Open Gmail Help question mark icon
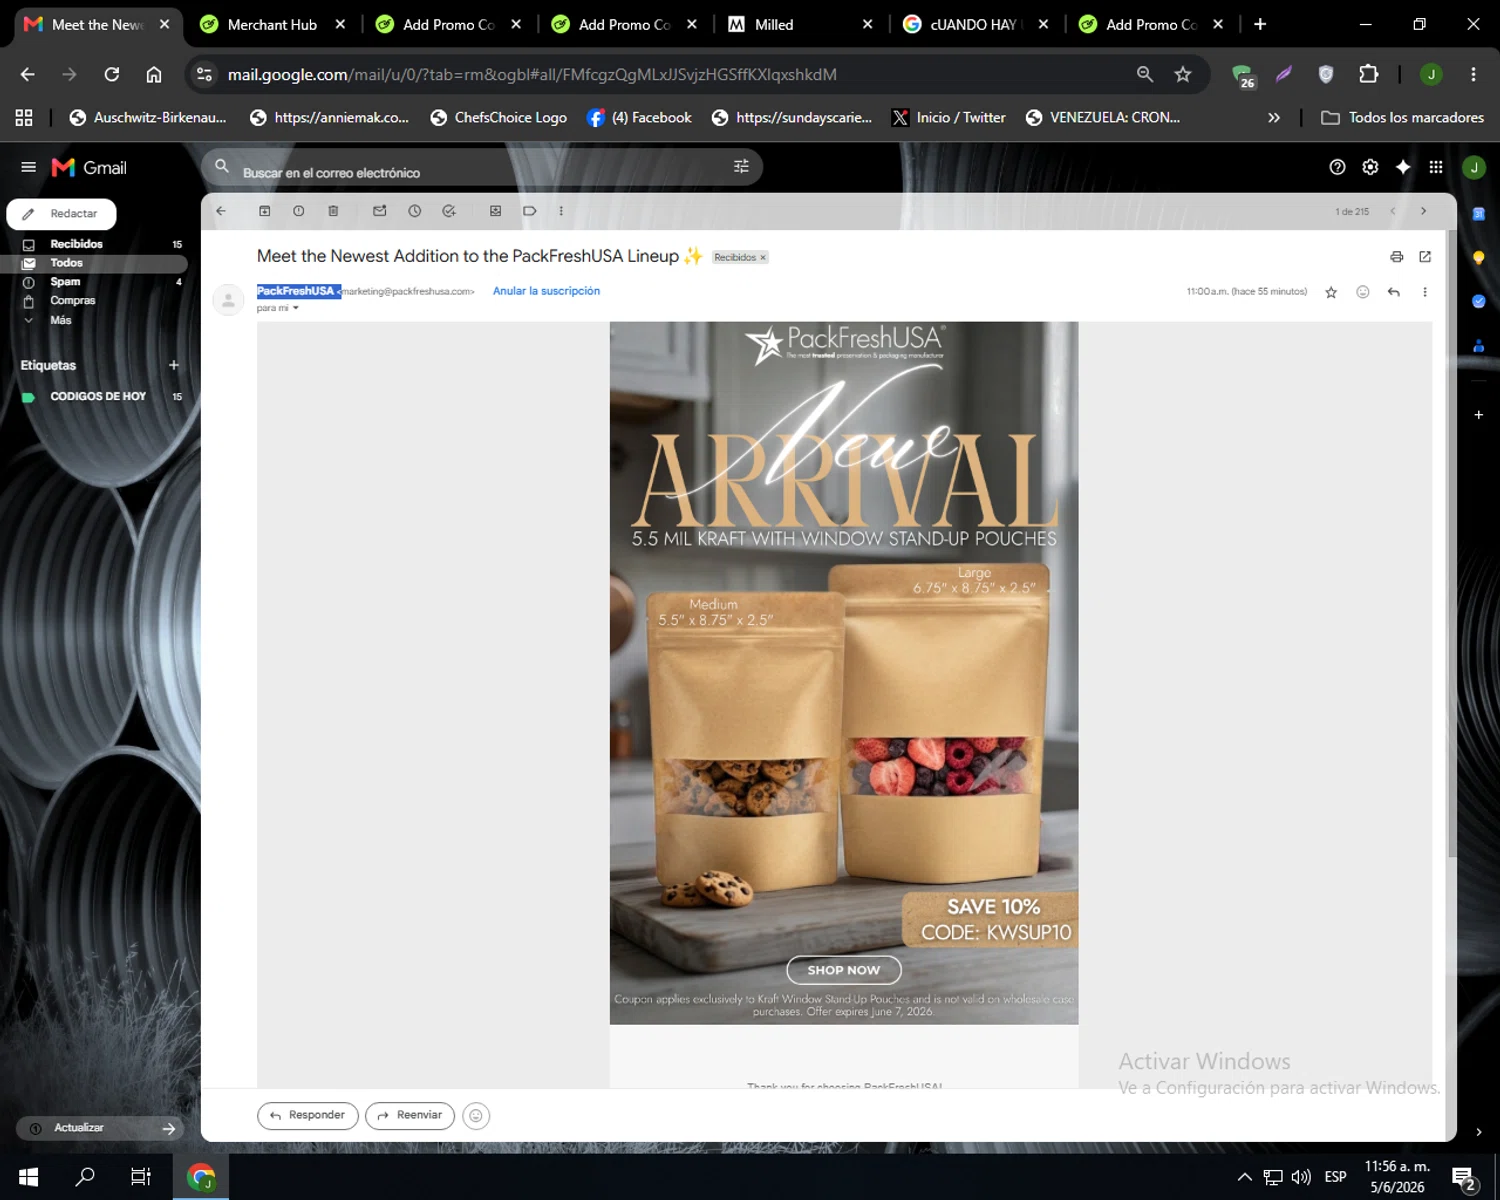The width and height of the screenshot is (1500, 1200). point(1337,167)
